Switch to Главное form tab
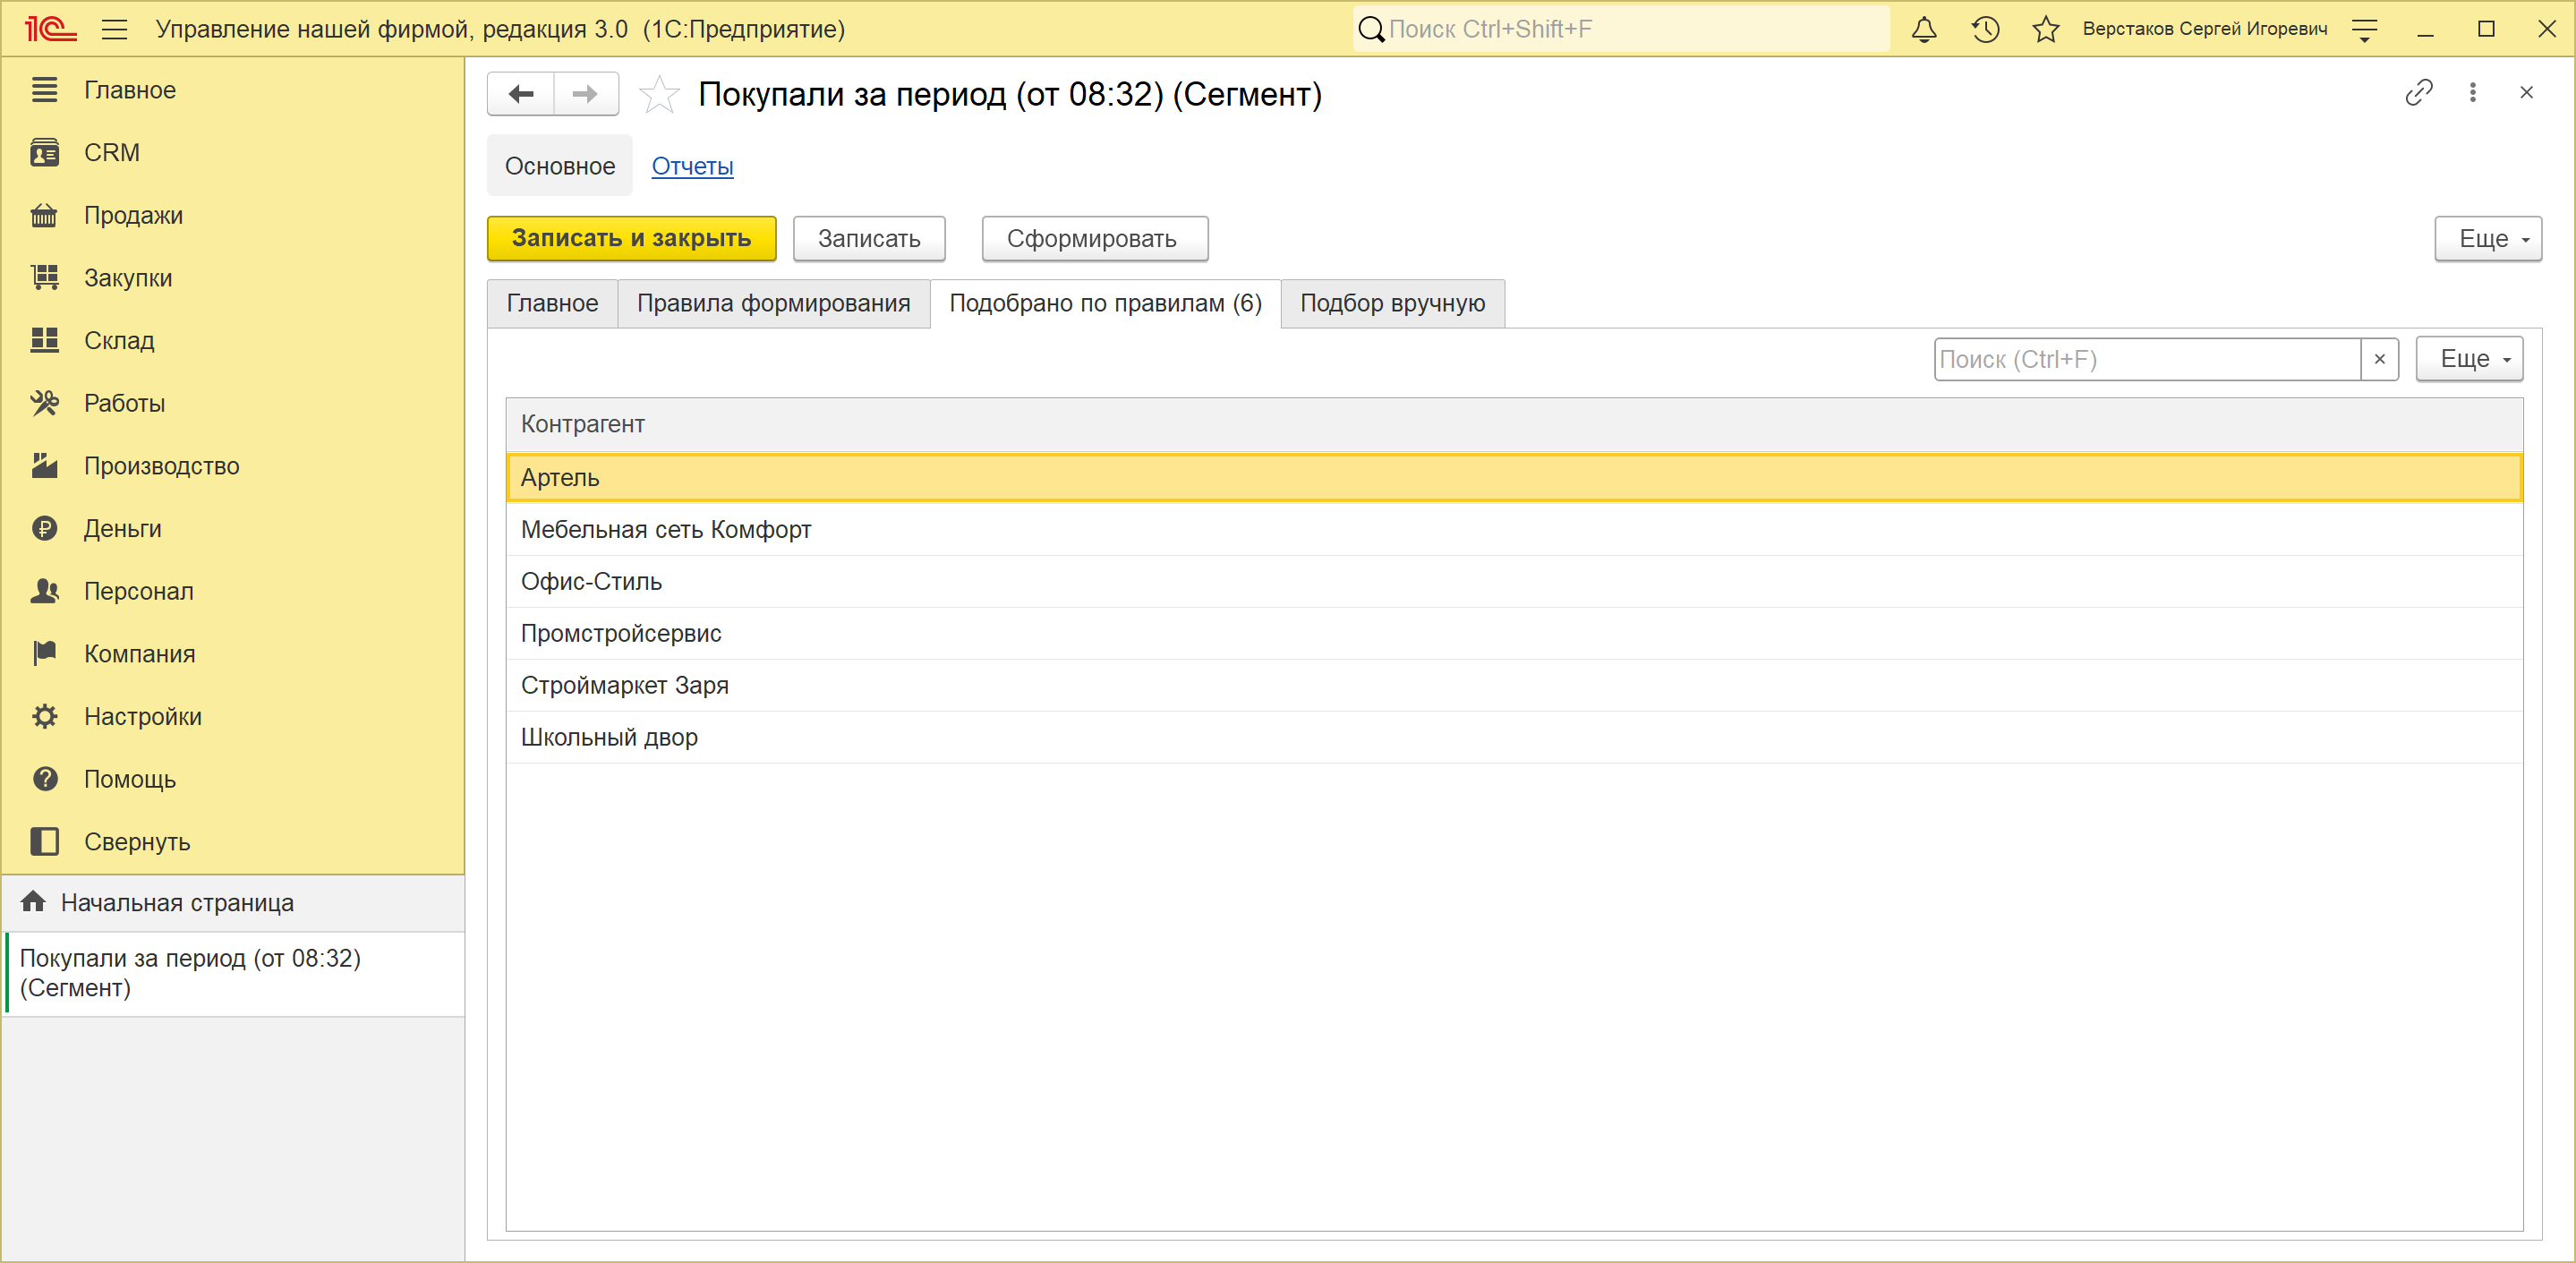The height and width of the screenshot is (1263, 2576). pos(552,303)
